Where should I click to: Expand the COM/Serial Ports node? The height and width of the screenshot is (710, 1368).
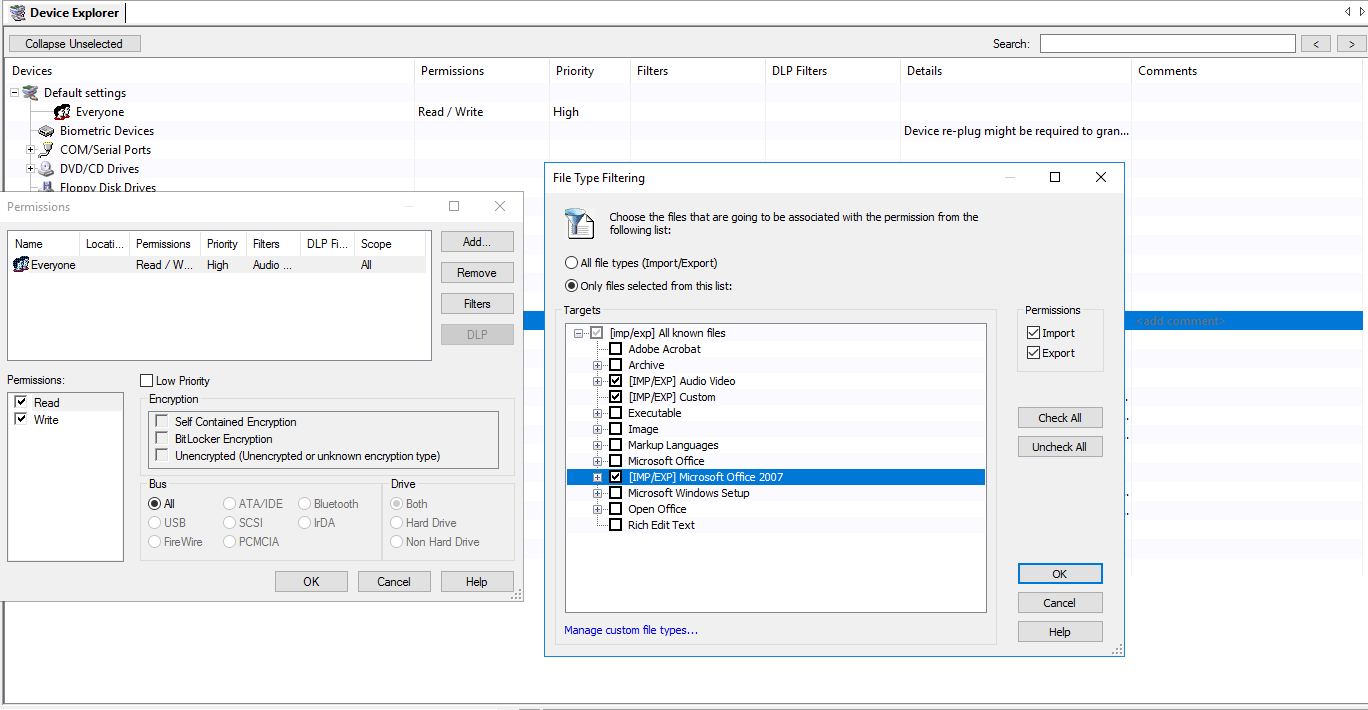point(29,150)
